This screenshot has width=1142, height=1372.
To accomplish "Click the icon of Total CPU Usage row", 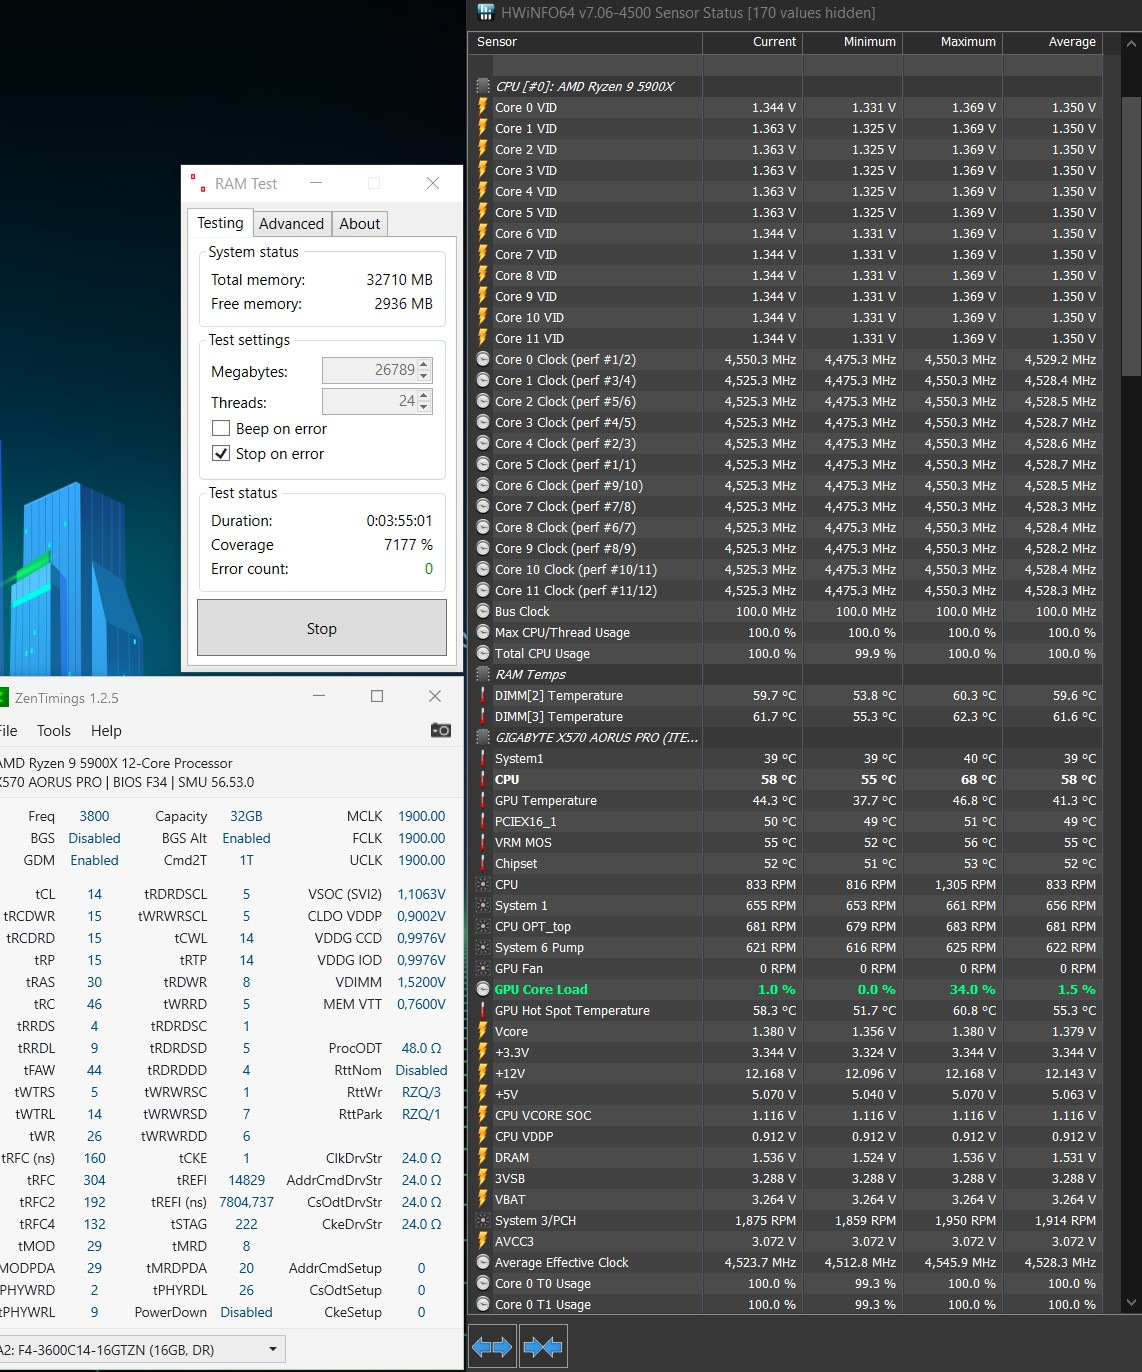I will [x=483, y=653].
